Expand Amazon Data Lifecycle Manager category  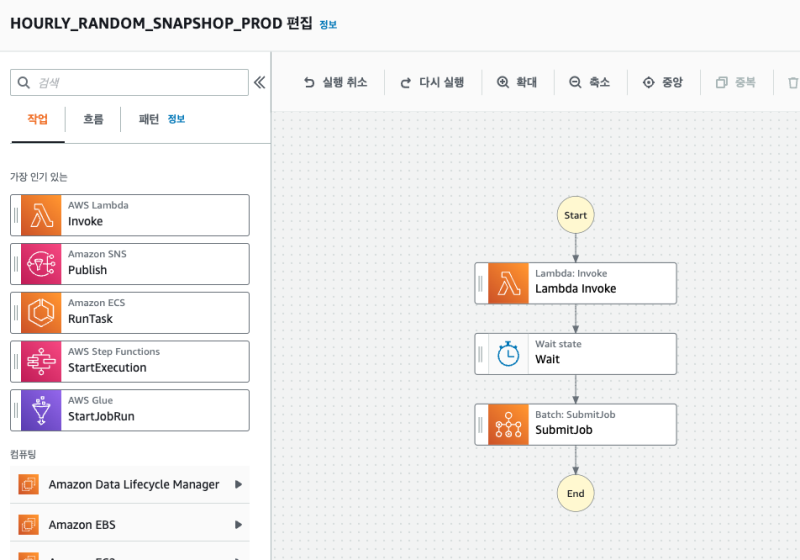click(238, 485)
